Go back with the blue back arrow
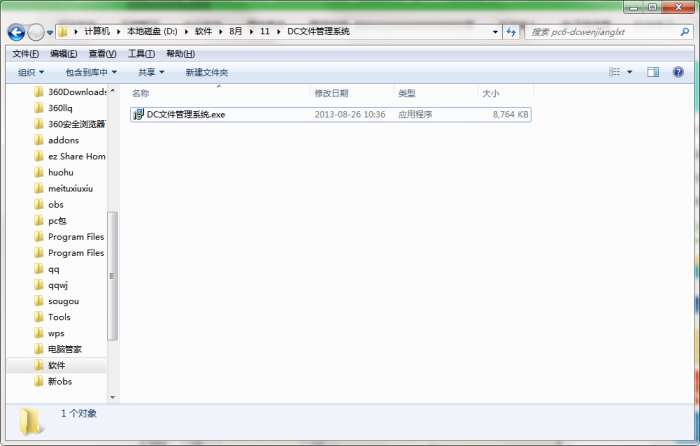Image resolution: width=700 pixels, height=446 pixels. pos(16,32)
